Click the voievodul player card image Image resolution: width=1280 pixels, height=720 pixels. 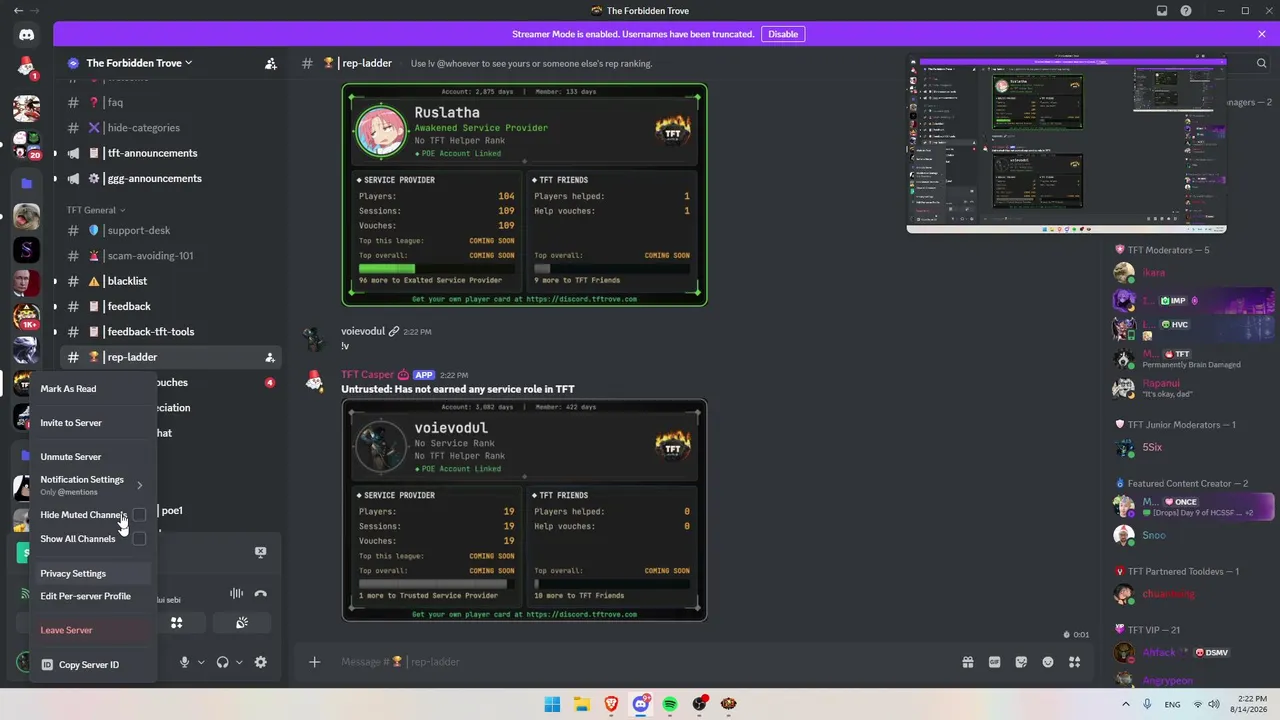point(524,510)
